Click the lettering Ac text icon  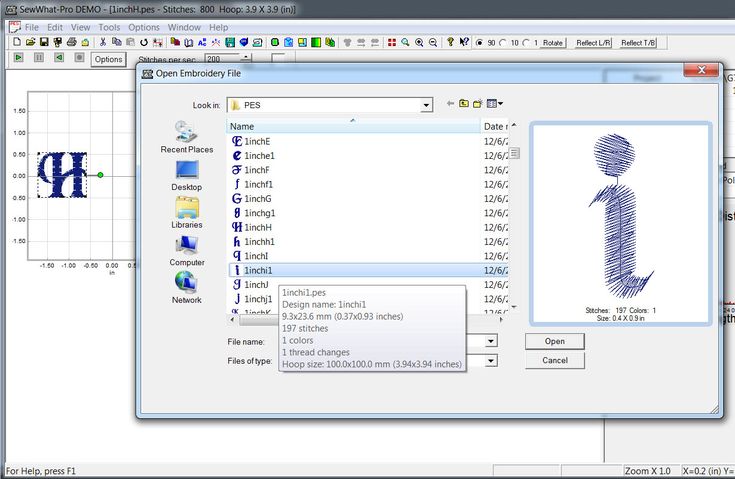tap(202, 43)
